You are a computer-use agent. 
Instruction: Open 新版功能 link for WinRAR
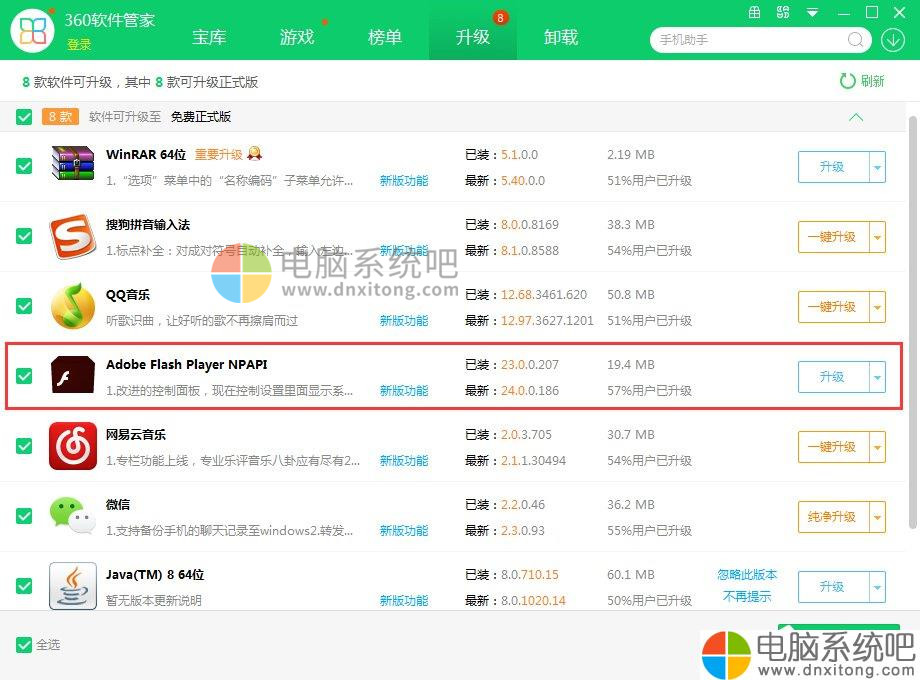(404, 181)
